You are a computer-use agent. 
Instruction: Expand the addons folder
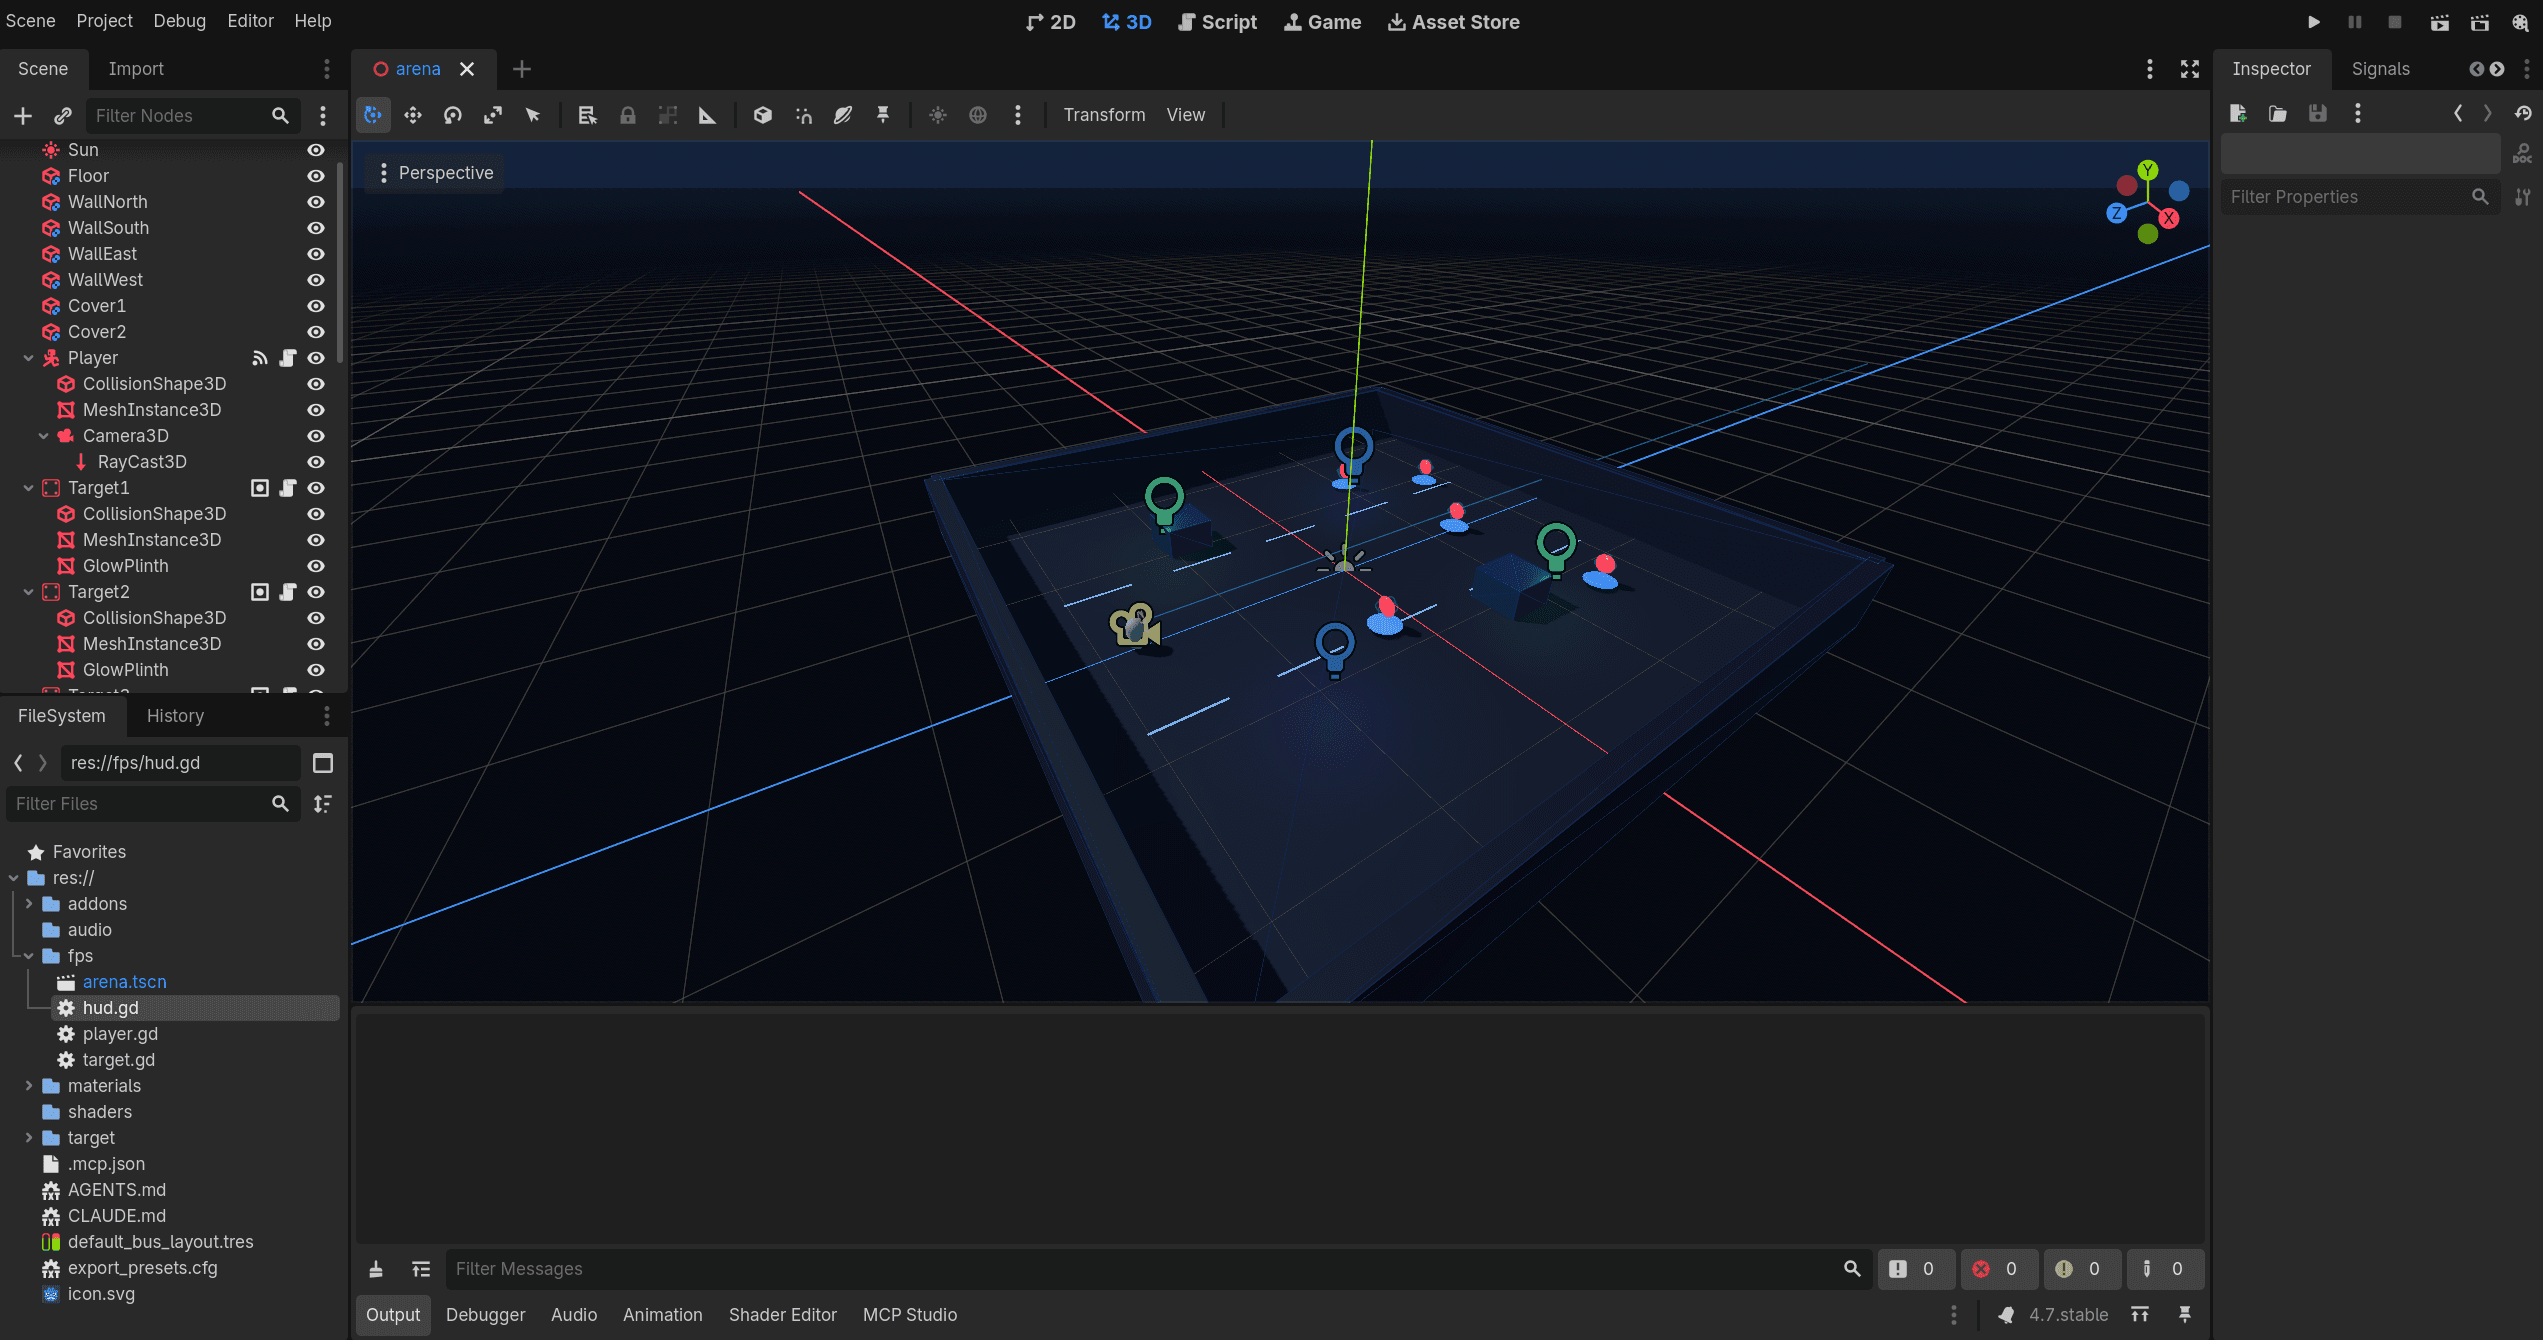(28, 904)
